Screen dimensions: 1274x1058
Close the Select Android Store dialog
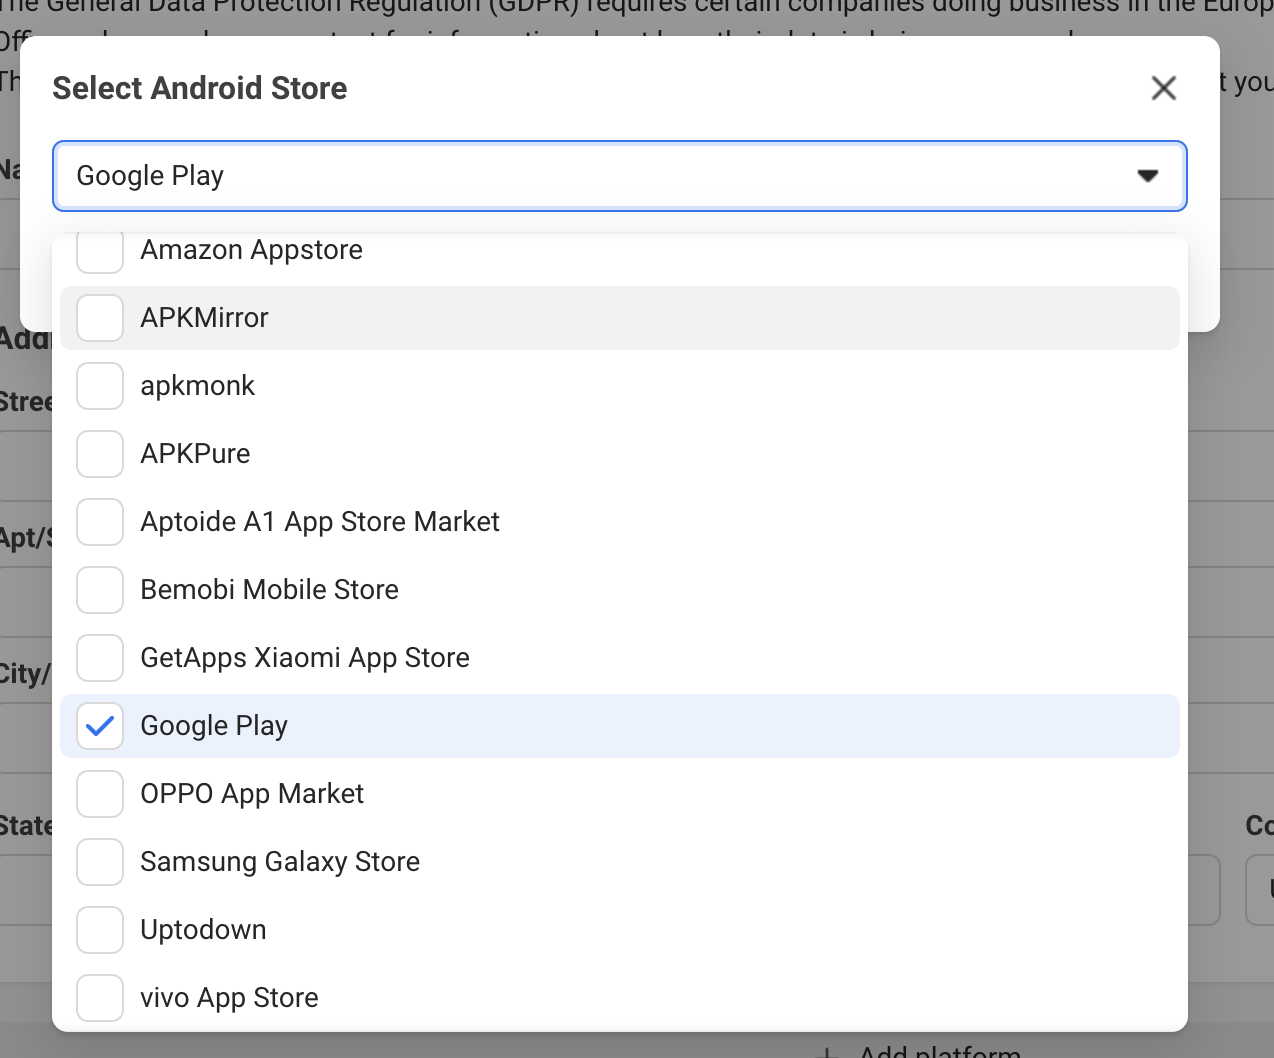[1163, 88]
